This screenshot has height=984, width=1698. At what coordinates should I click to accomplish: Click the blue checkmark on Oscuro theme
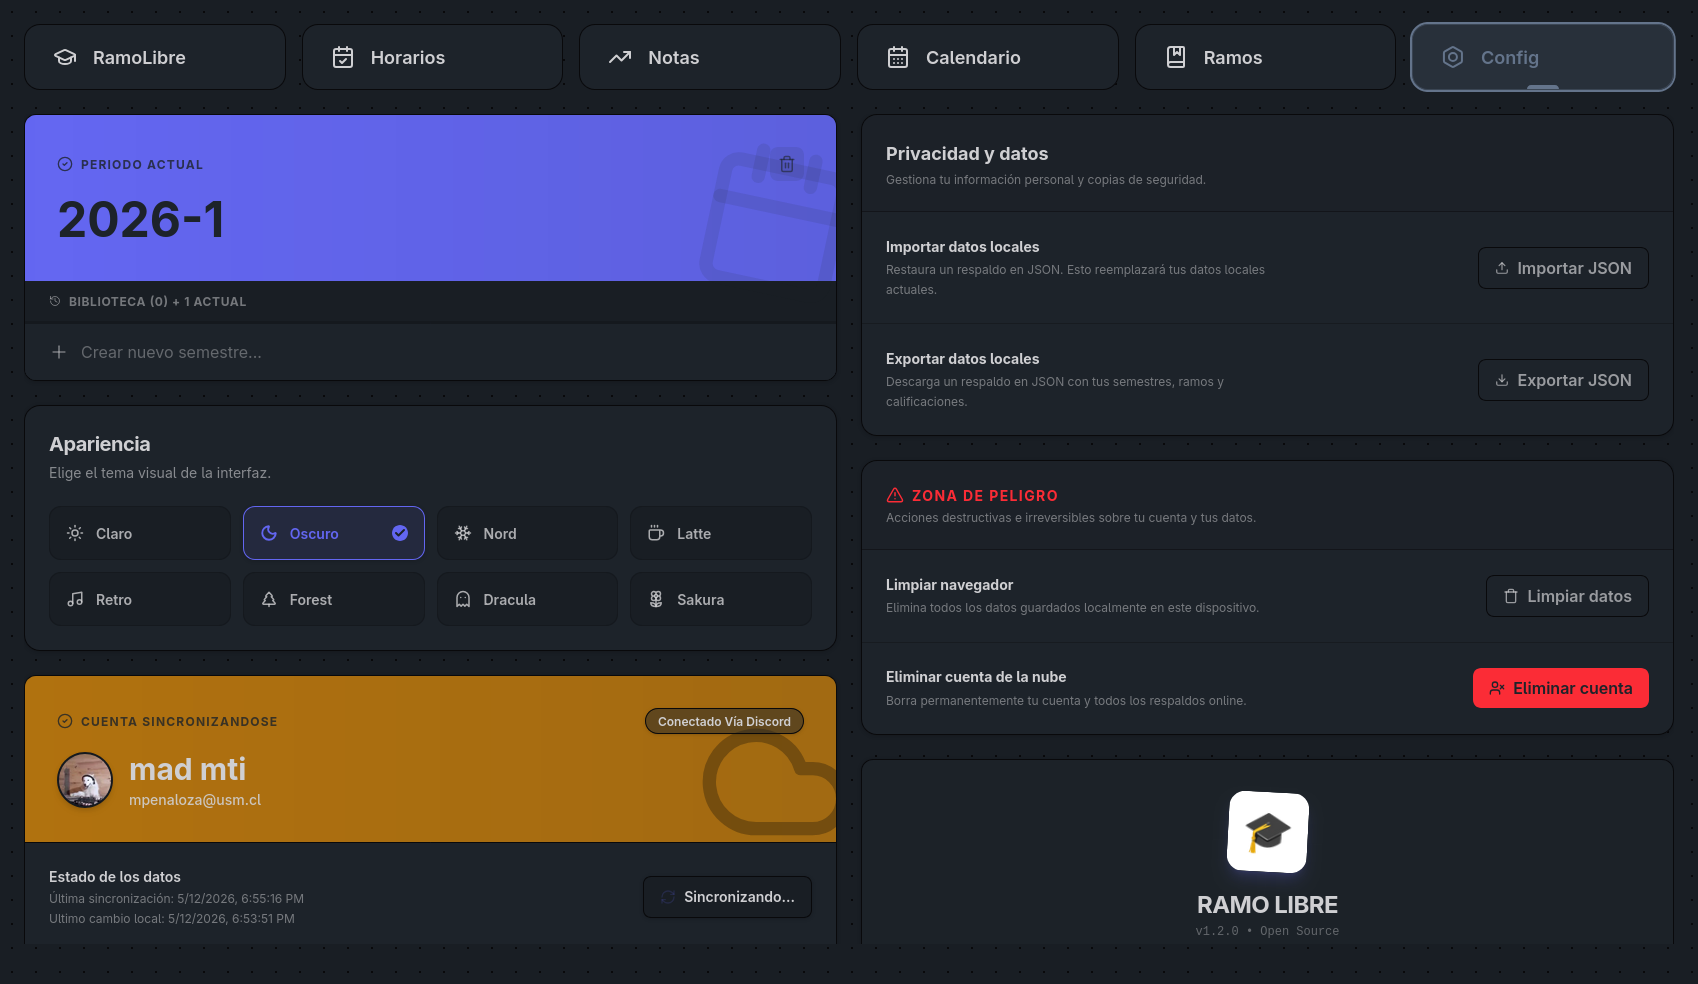(400, 533)
